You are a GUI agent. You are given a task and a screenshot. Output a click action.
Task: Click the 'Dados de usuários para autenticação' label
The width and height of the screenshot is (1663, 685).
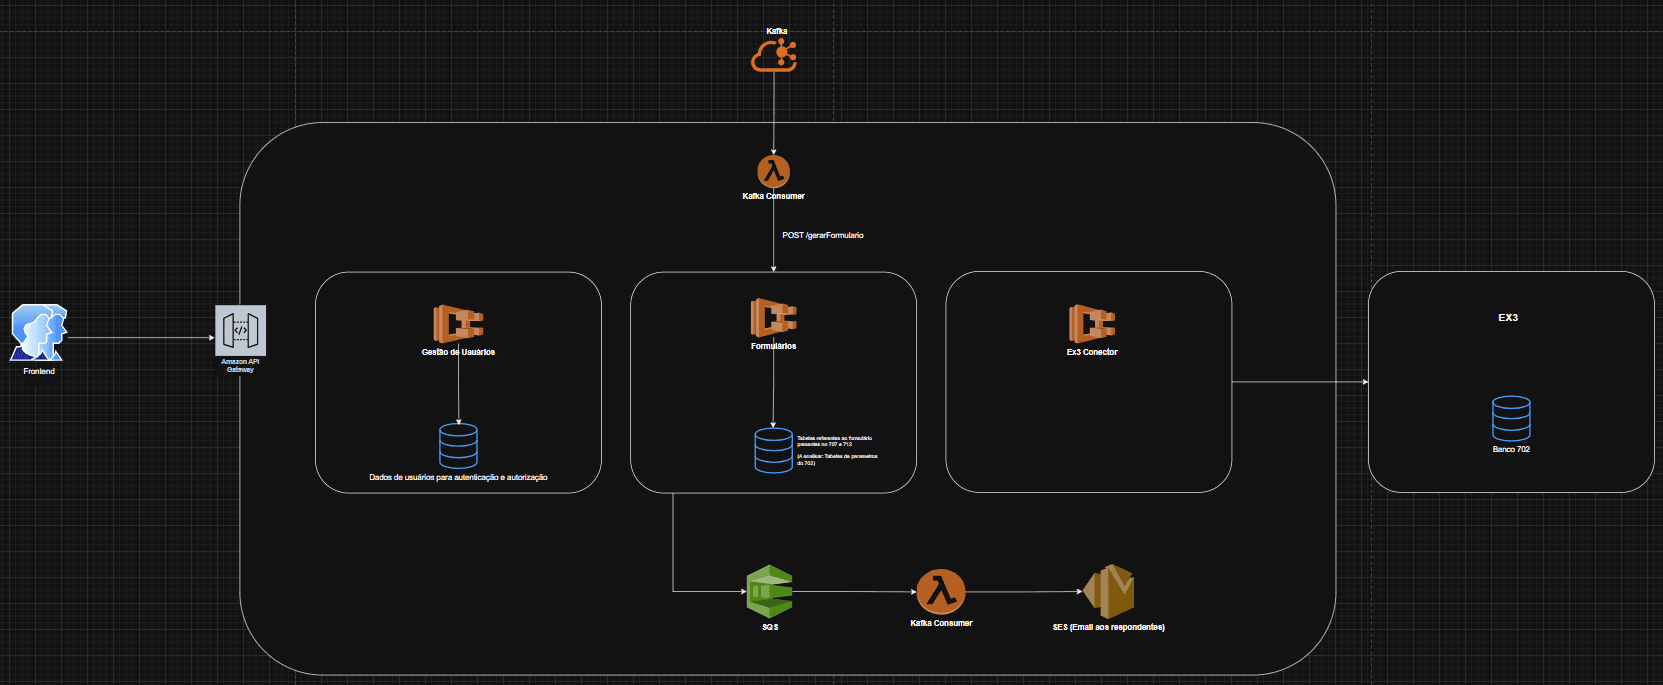pos(458,478)
